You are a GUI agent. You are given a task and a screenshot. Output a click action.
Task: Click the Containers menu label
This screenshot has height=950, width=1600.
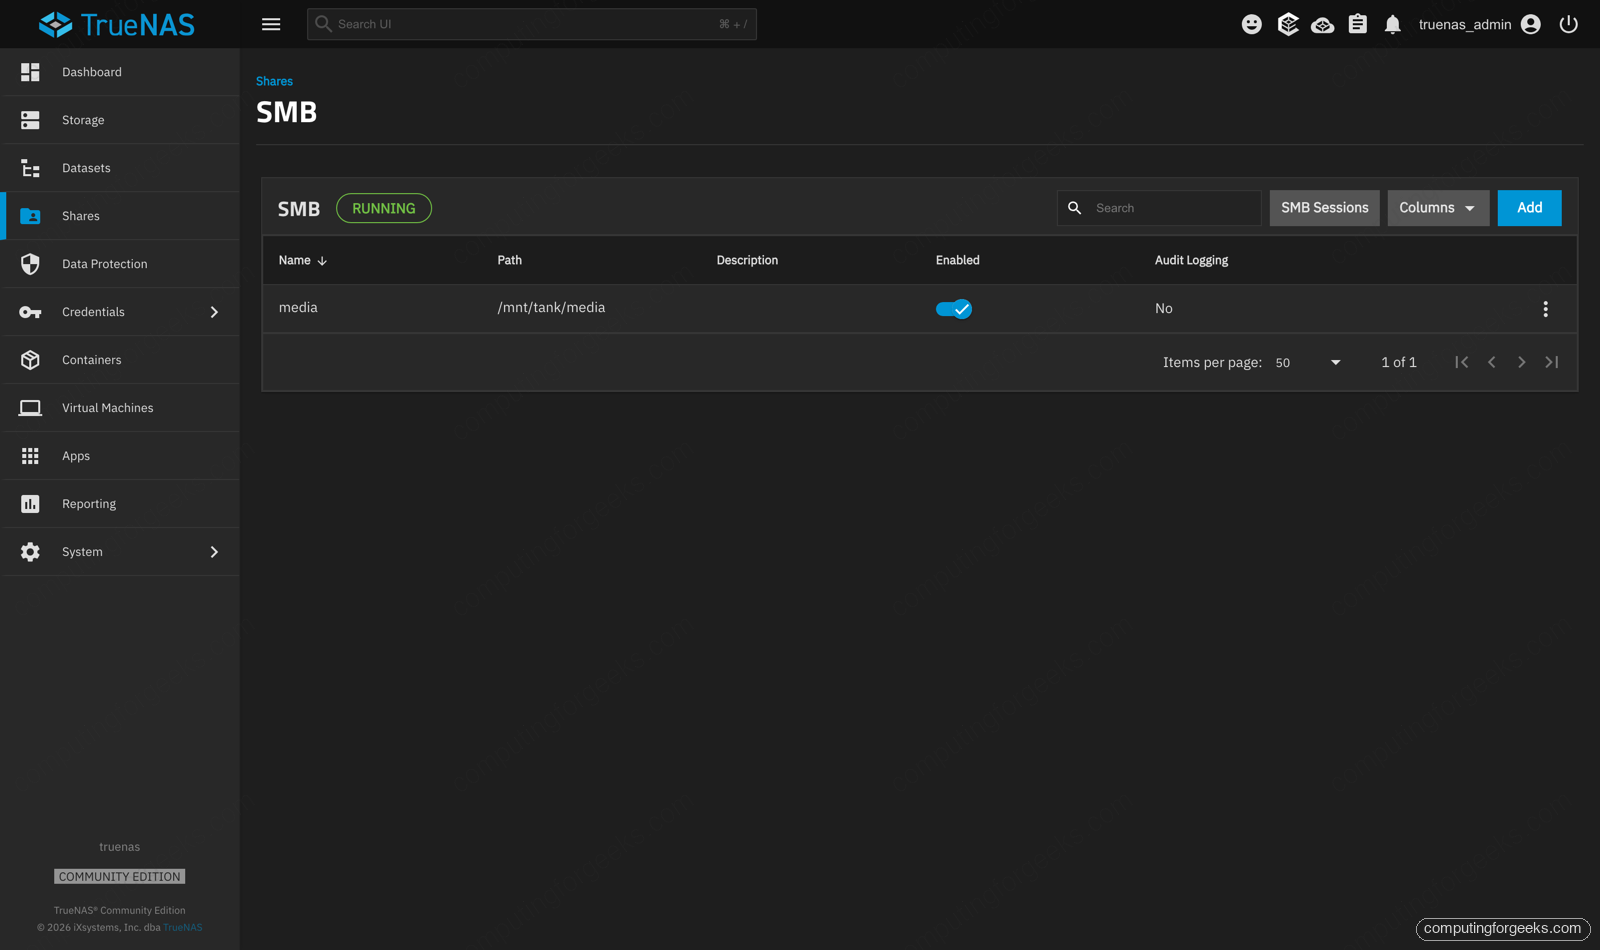coord(91,360)
